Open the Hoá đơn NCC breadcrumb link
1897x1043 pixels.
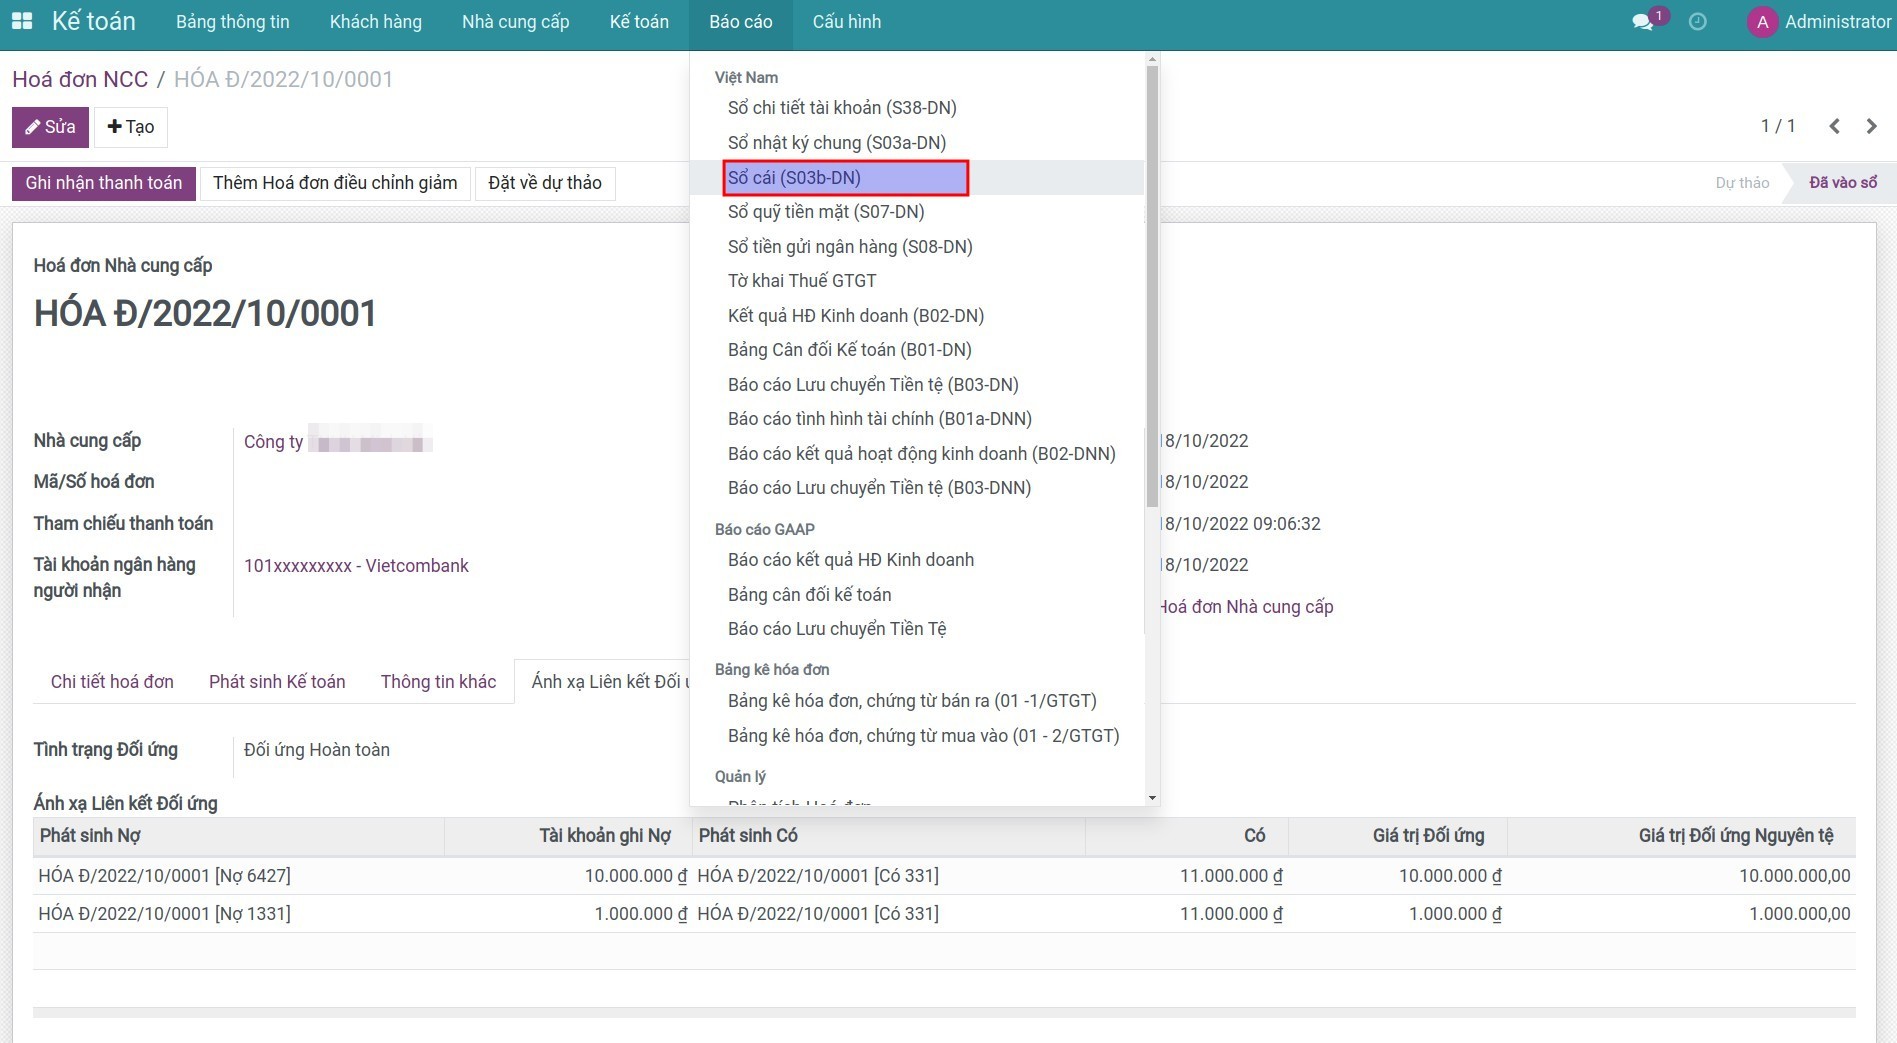click(80, 79)
